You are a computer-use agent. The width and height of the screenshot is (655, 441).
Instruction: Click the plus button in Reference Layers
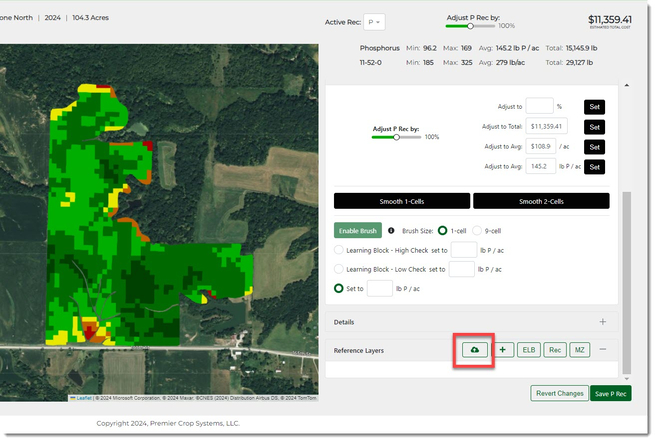coord(503,350)
